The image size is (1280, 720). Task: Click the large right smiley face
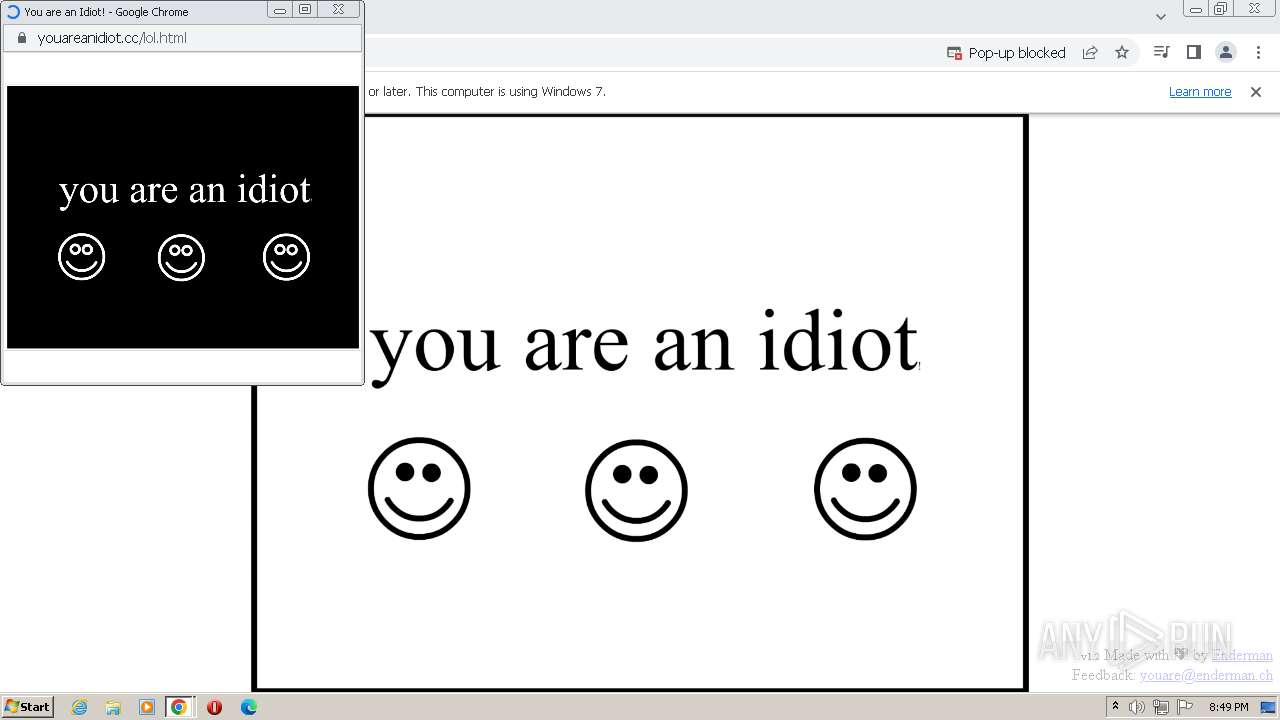(x=865, y=489)
